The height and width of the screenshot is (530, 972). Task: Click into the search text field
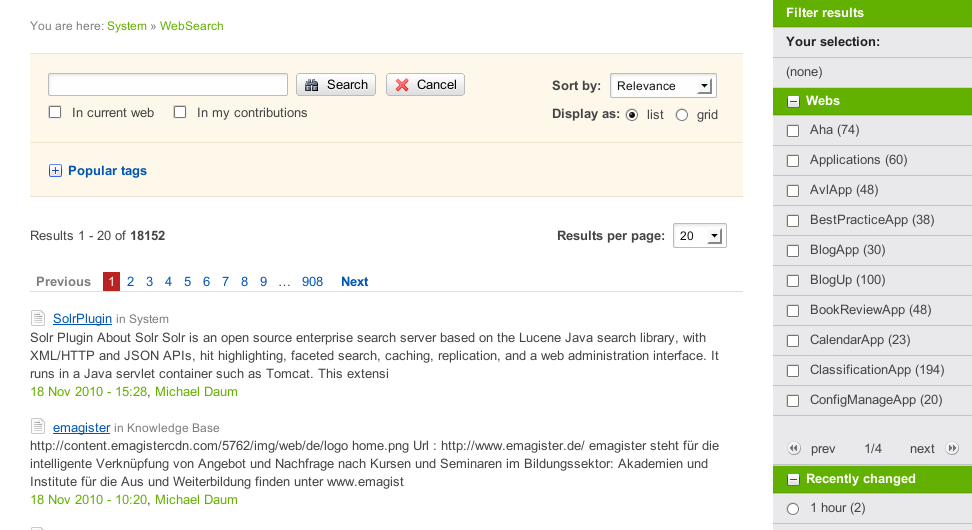click(x=168, y=85)
